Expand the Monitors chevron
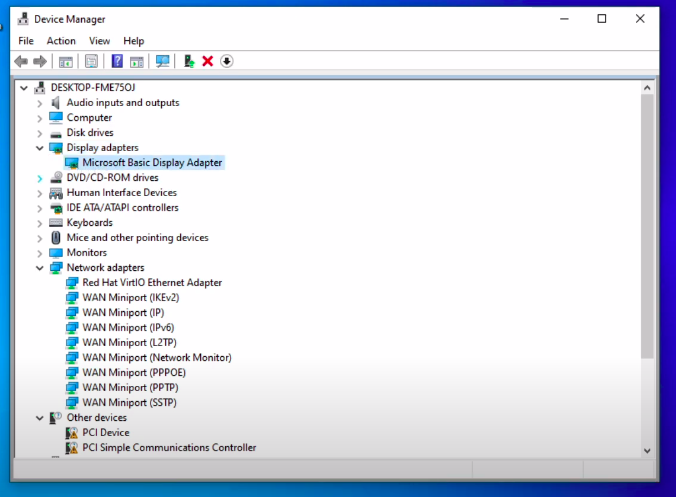Viewport: 676px width, 497px height. [x=40, y=253]
